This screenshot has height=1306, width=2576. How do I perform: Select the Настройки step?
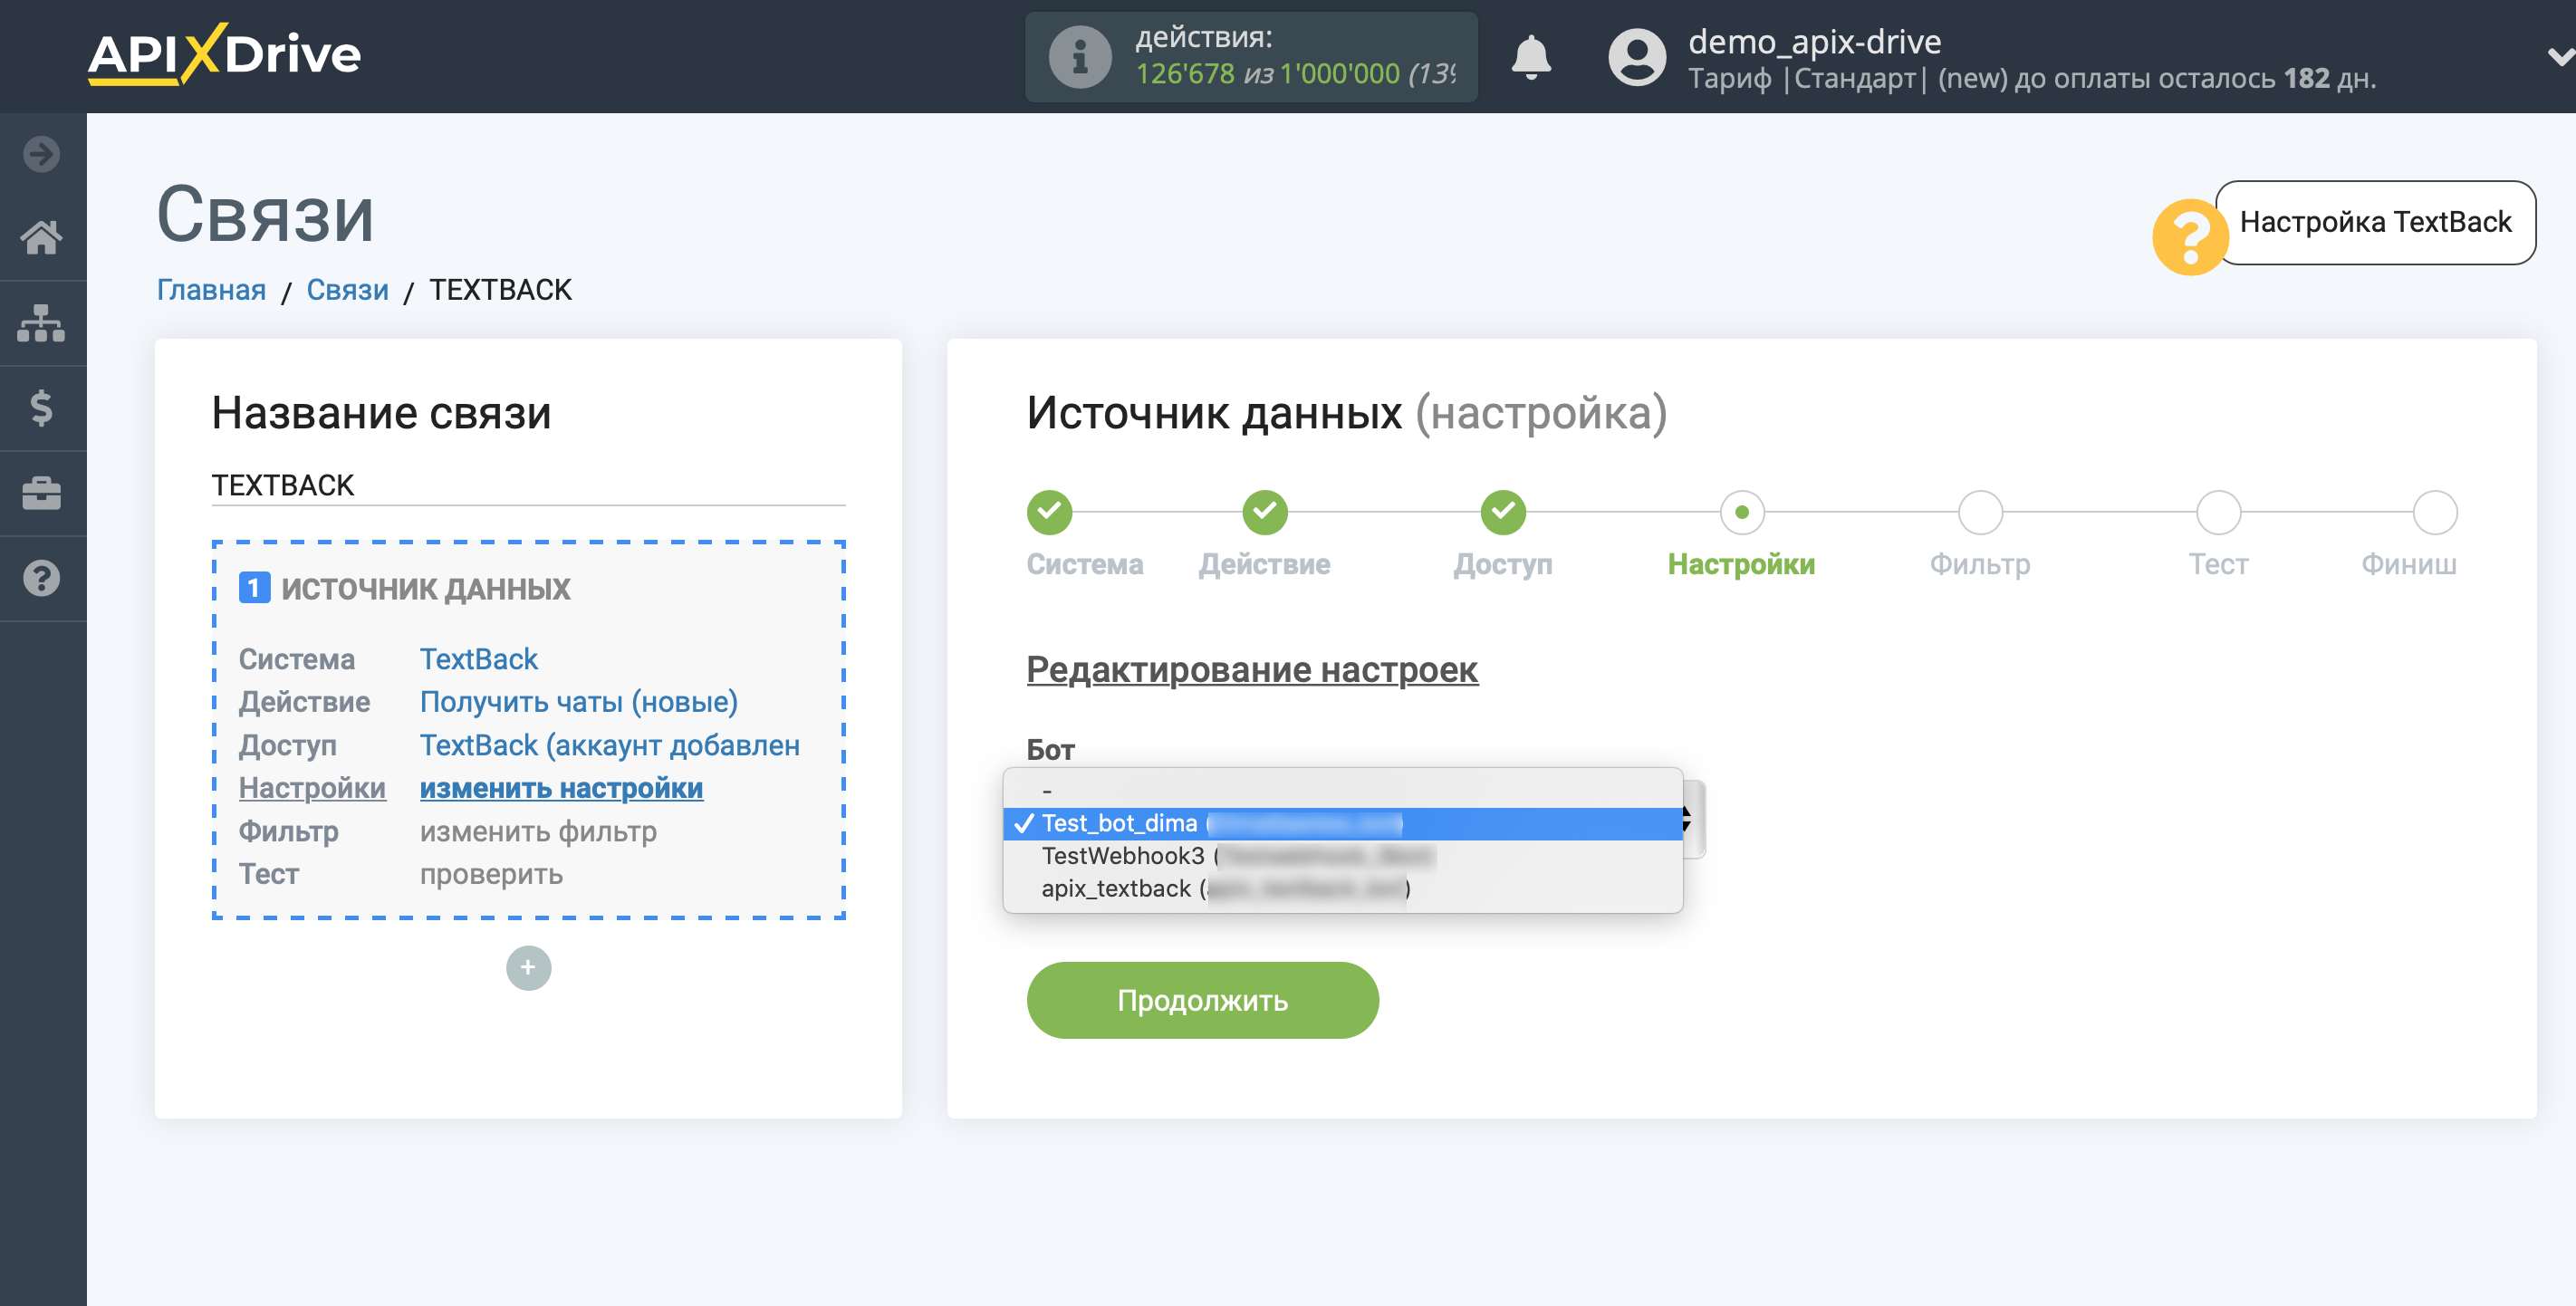click(x=1741, y=513)
